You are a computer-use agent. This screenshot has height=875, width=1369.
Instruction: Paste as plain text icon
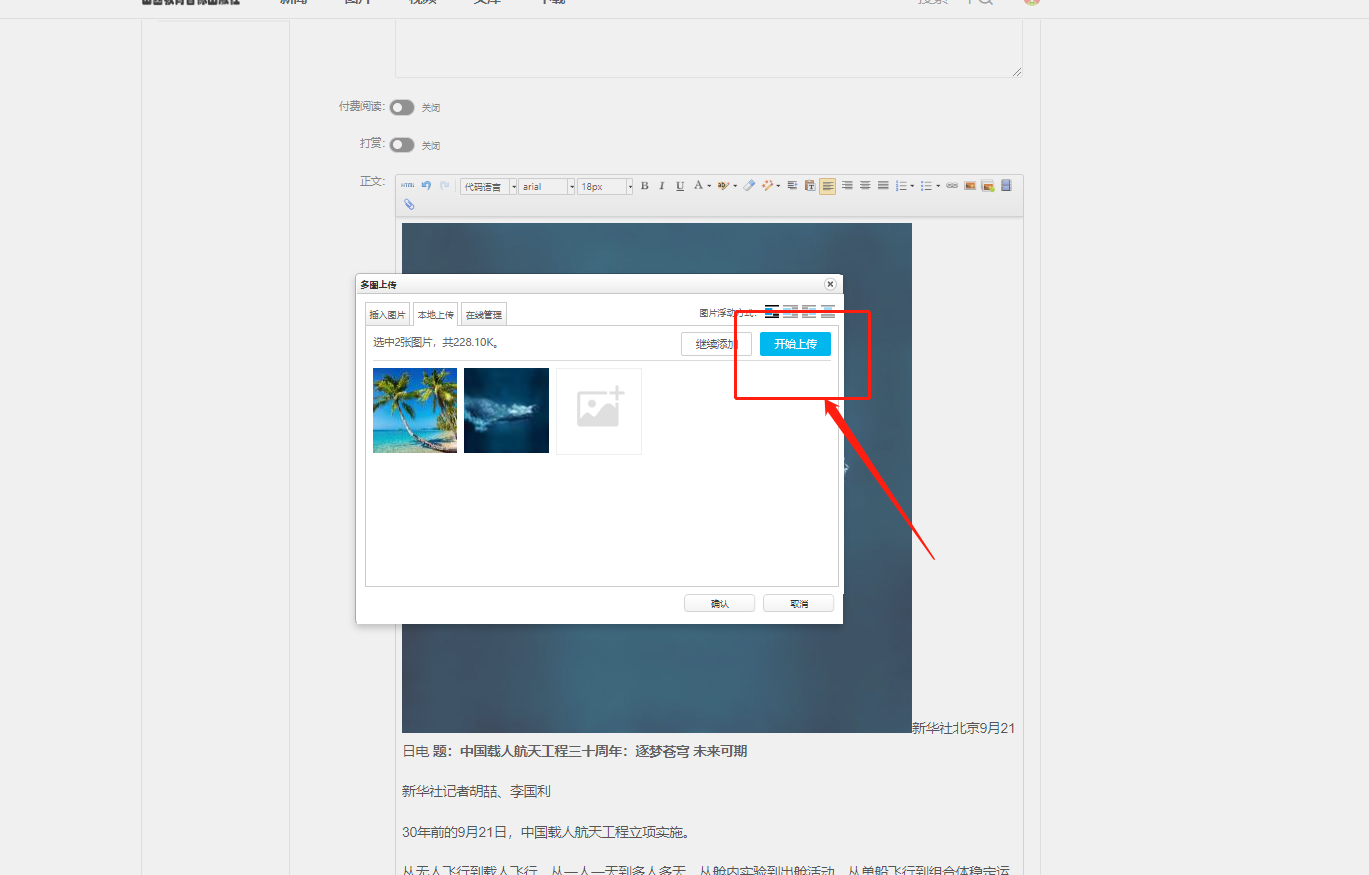click(x=810, y=186)
